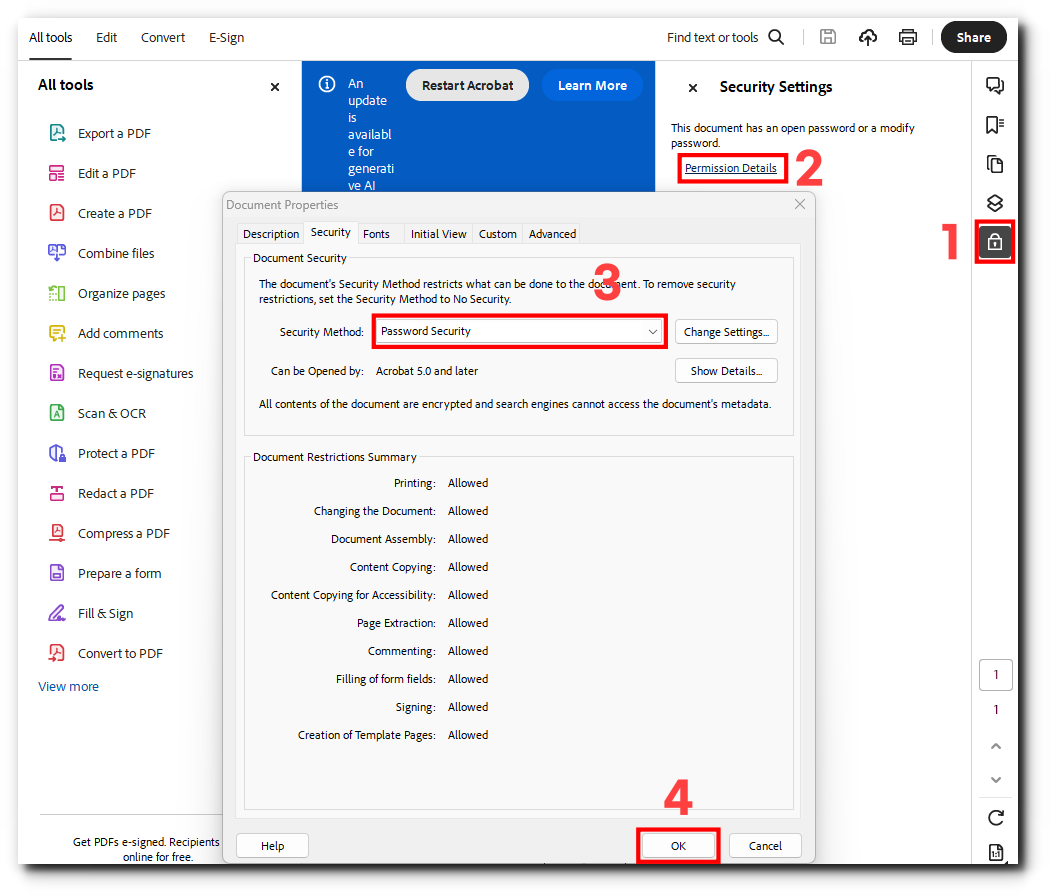Click the Change Settings button
The height and width of the screenshot is (896, 1050).
pyautogui.click(x=727, y=332)
